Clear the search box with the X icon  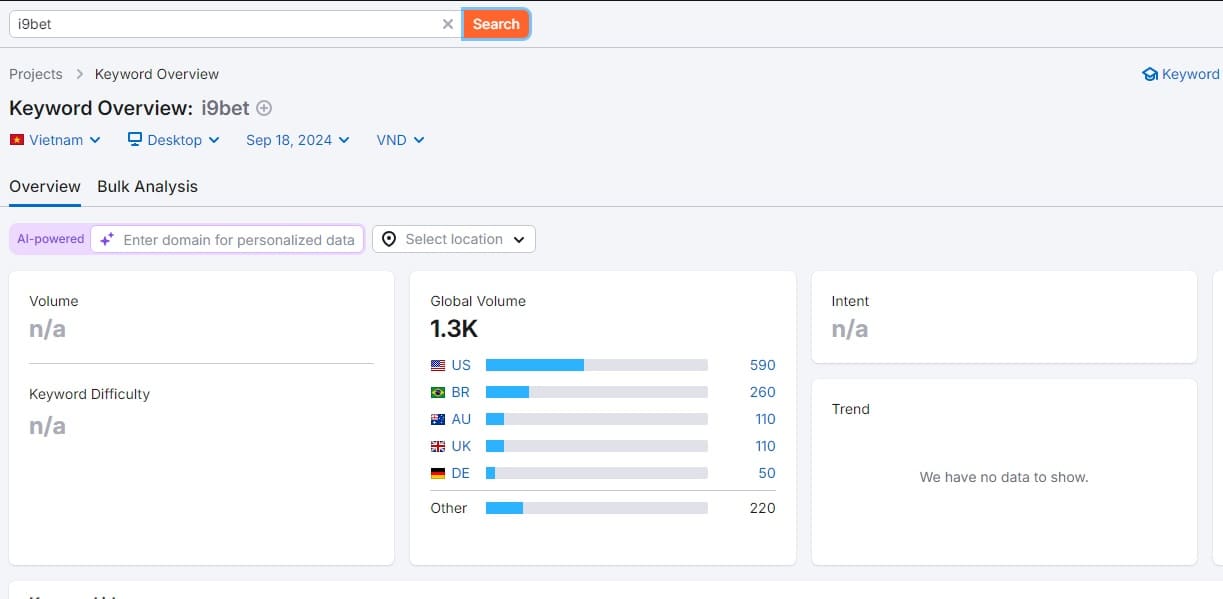click(448, 24)
